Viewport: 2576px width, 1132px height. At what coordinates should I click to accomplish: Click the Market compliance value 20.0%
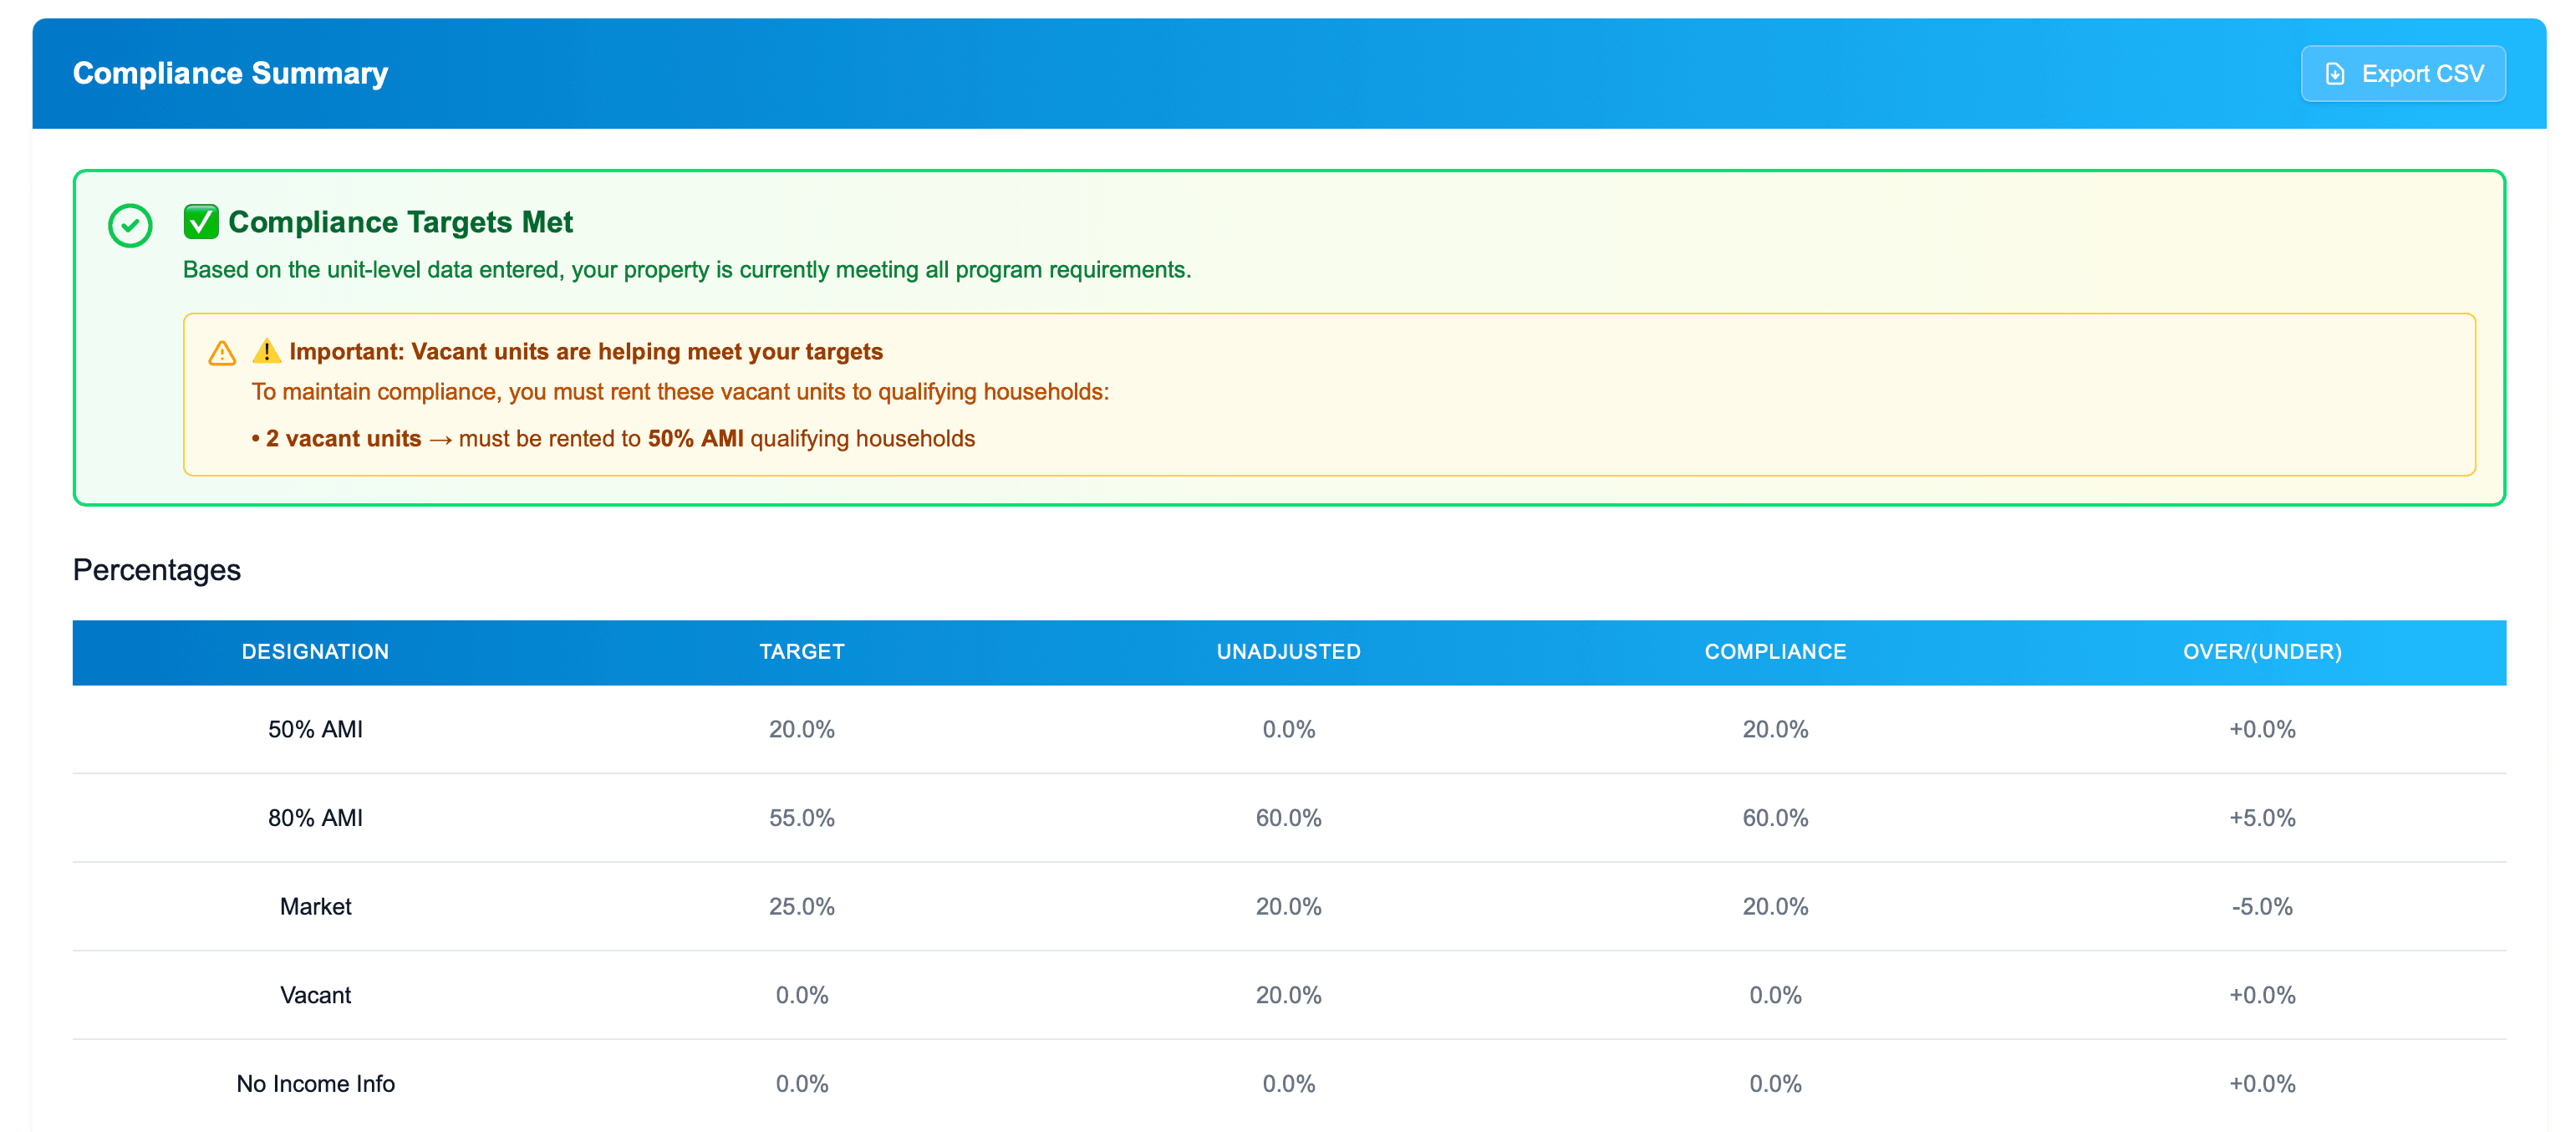(x=1775, y=907)
